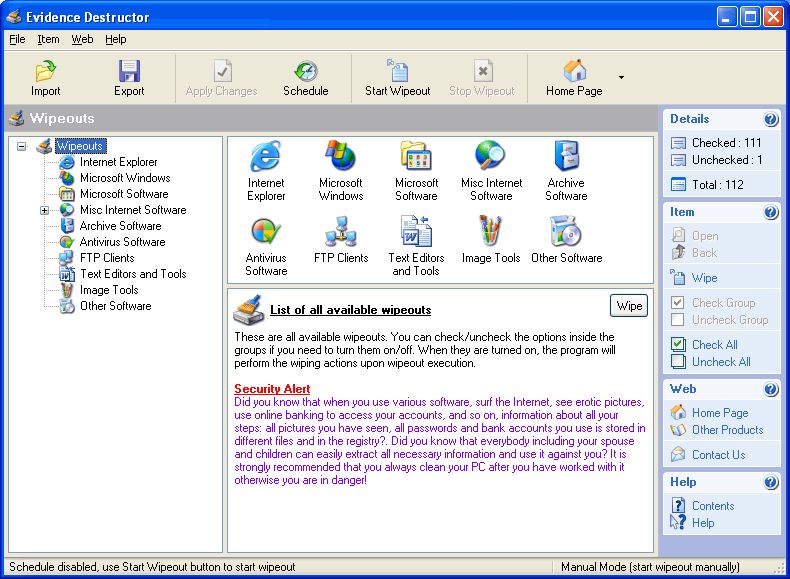Select Antivirus Software in the tree

click(122, 242)
